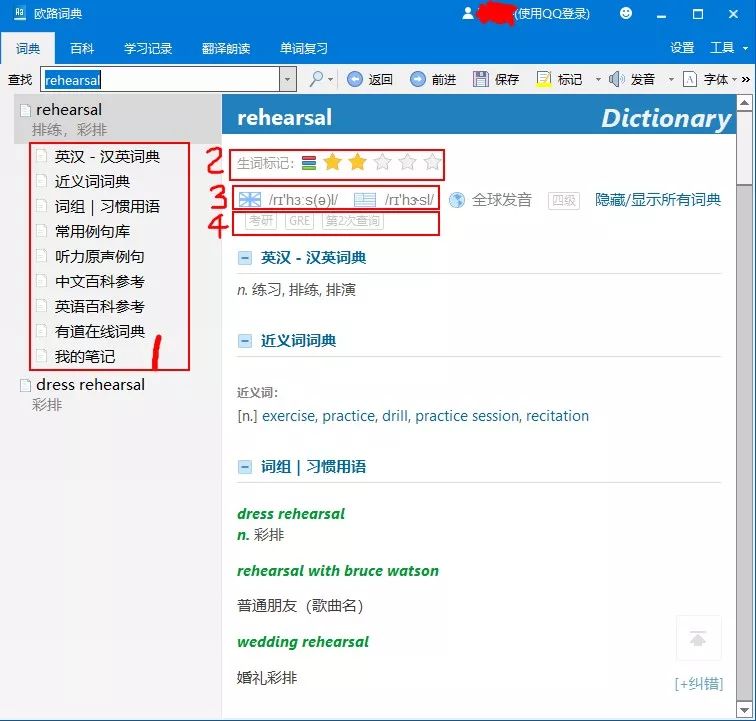Open the 字体 dropdown arrow
The width and height of the screenshot is (756, 721).
click(x=734, y=79)
